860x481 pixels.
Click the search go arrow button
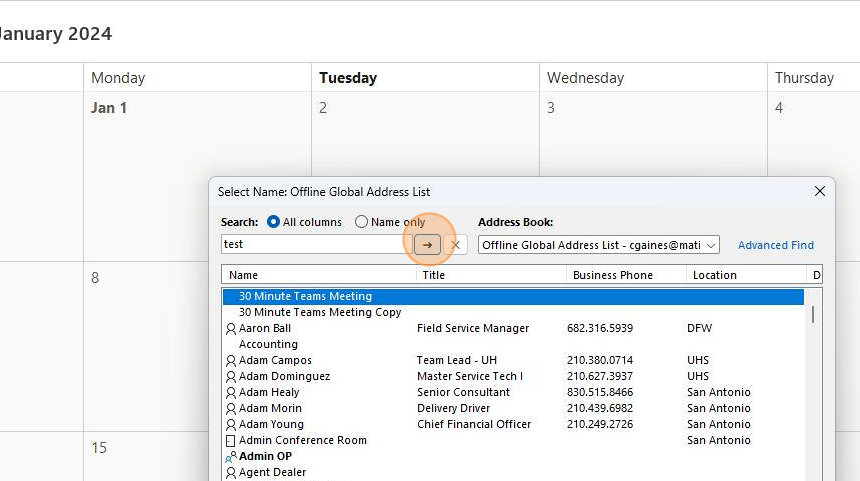[428, 245]
